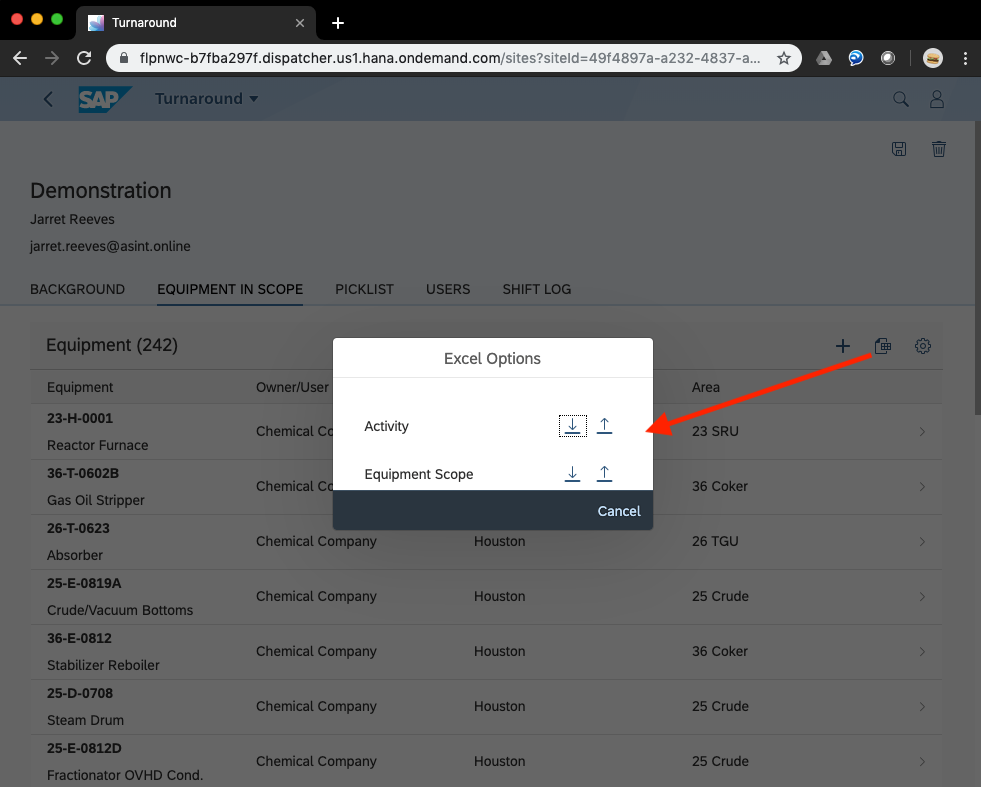Click the Owner/User column header
This screenshot has height=787, width=981.
tap(292, 387)
